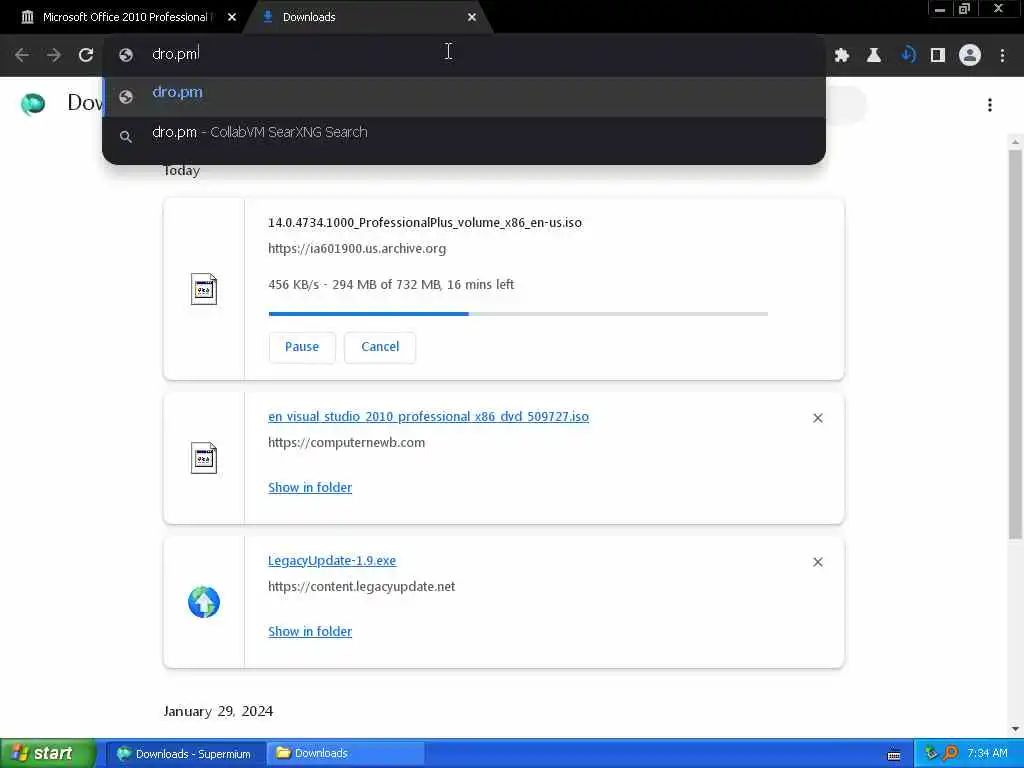The height and width of the screenshot is (768, 1024).
Task: Select the dro.pm URL suggestion
Action: [x=464, y=97]
